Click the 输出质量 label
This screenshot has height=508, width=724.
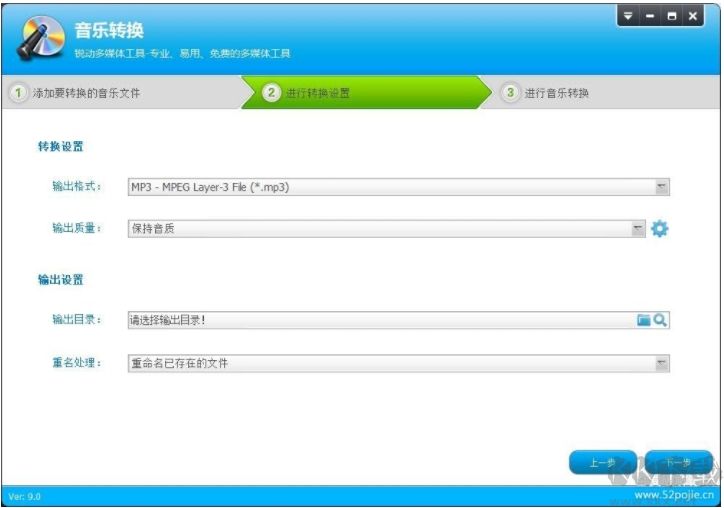click(77, 228)
